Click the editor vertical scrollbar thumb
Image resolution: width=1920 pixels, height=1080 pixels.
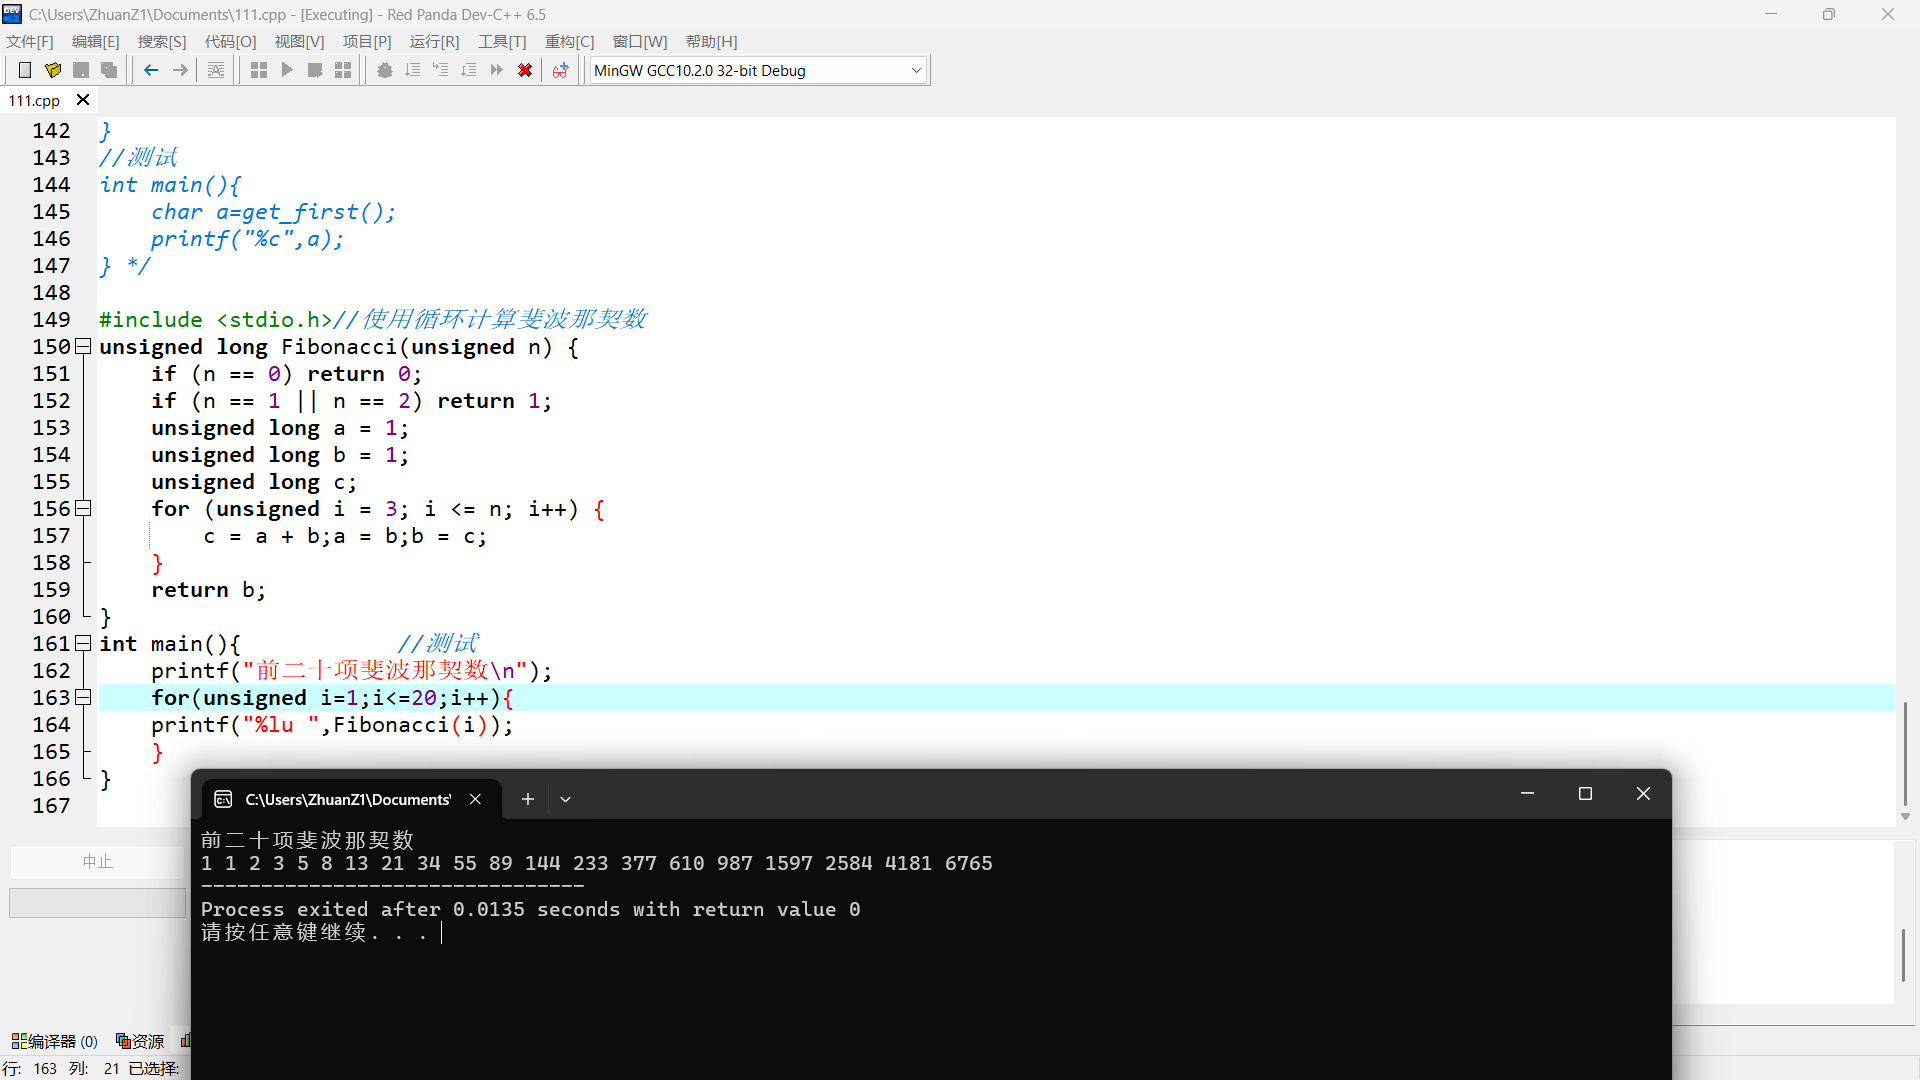[x=1905, y=752]
